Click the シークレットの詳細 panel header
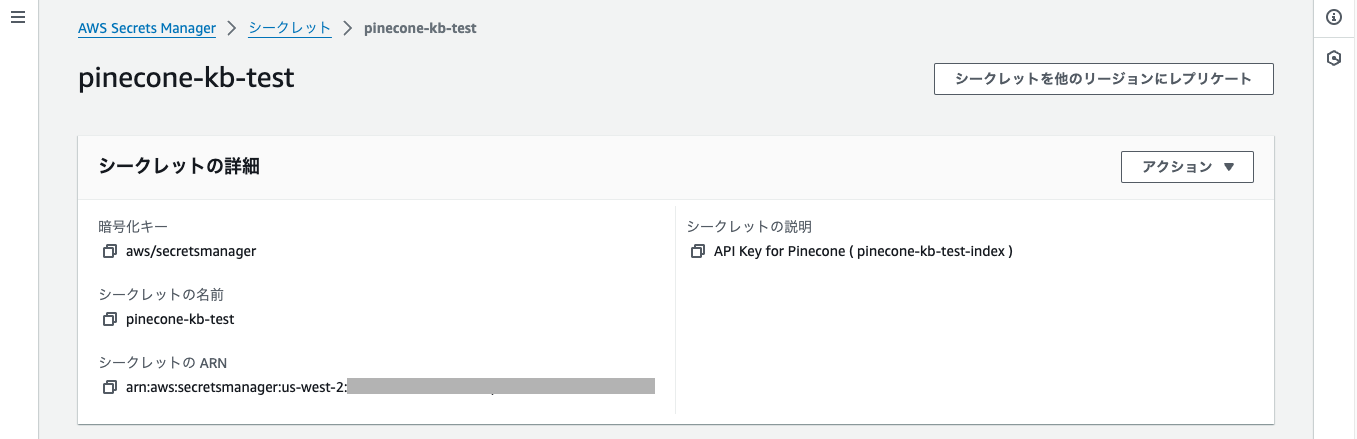 (x=179, y=167)
